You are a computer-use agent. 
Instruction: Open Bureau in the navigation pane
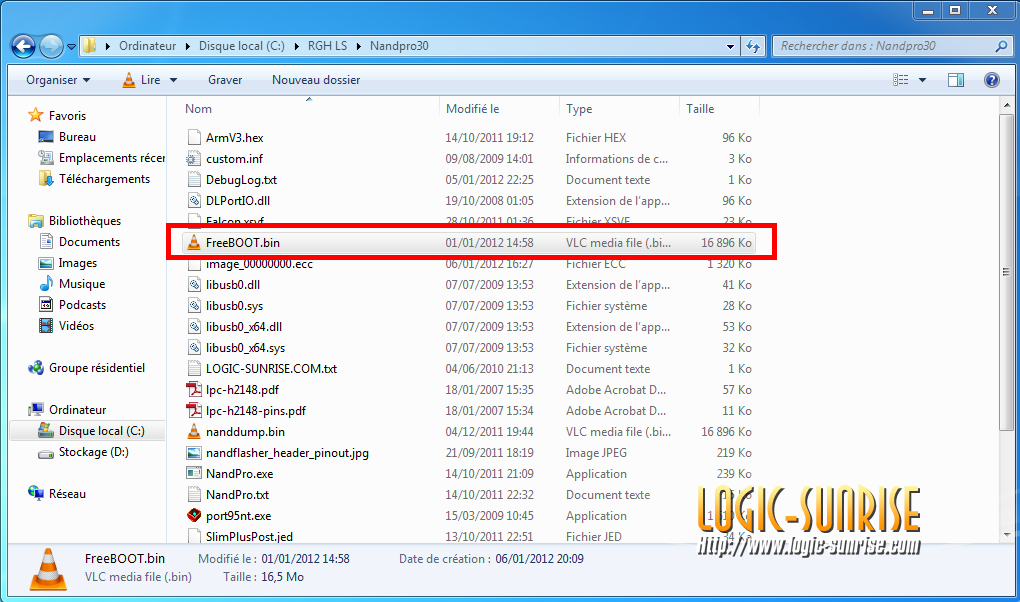click(x=67, y=137)
